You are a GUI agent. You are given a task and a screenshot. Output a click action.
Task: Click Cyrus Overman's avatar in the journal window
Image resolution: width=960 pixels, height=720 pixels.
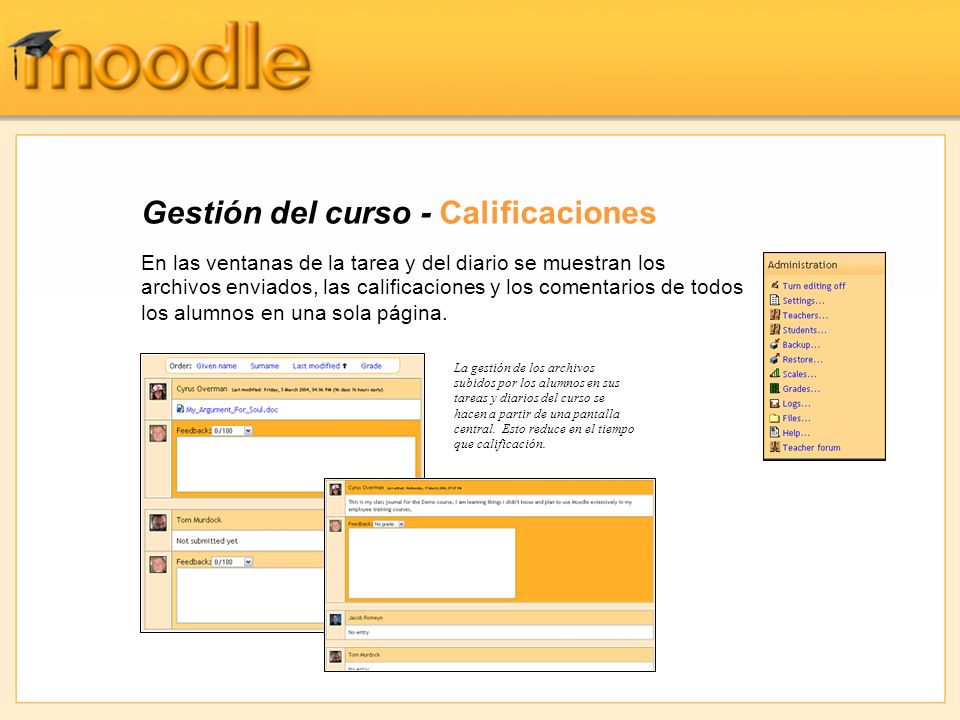pyautogui.click(x=336, y=489)
